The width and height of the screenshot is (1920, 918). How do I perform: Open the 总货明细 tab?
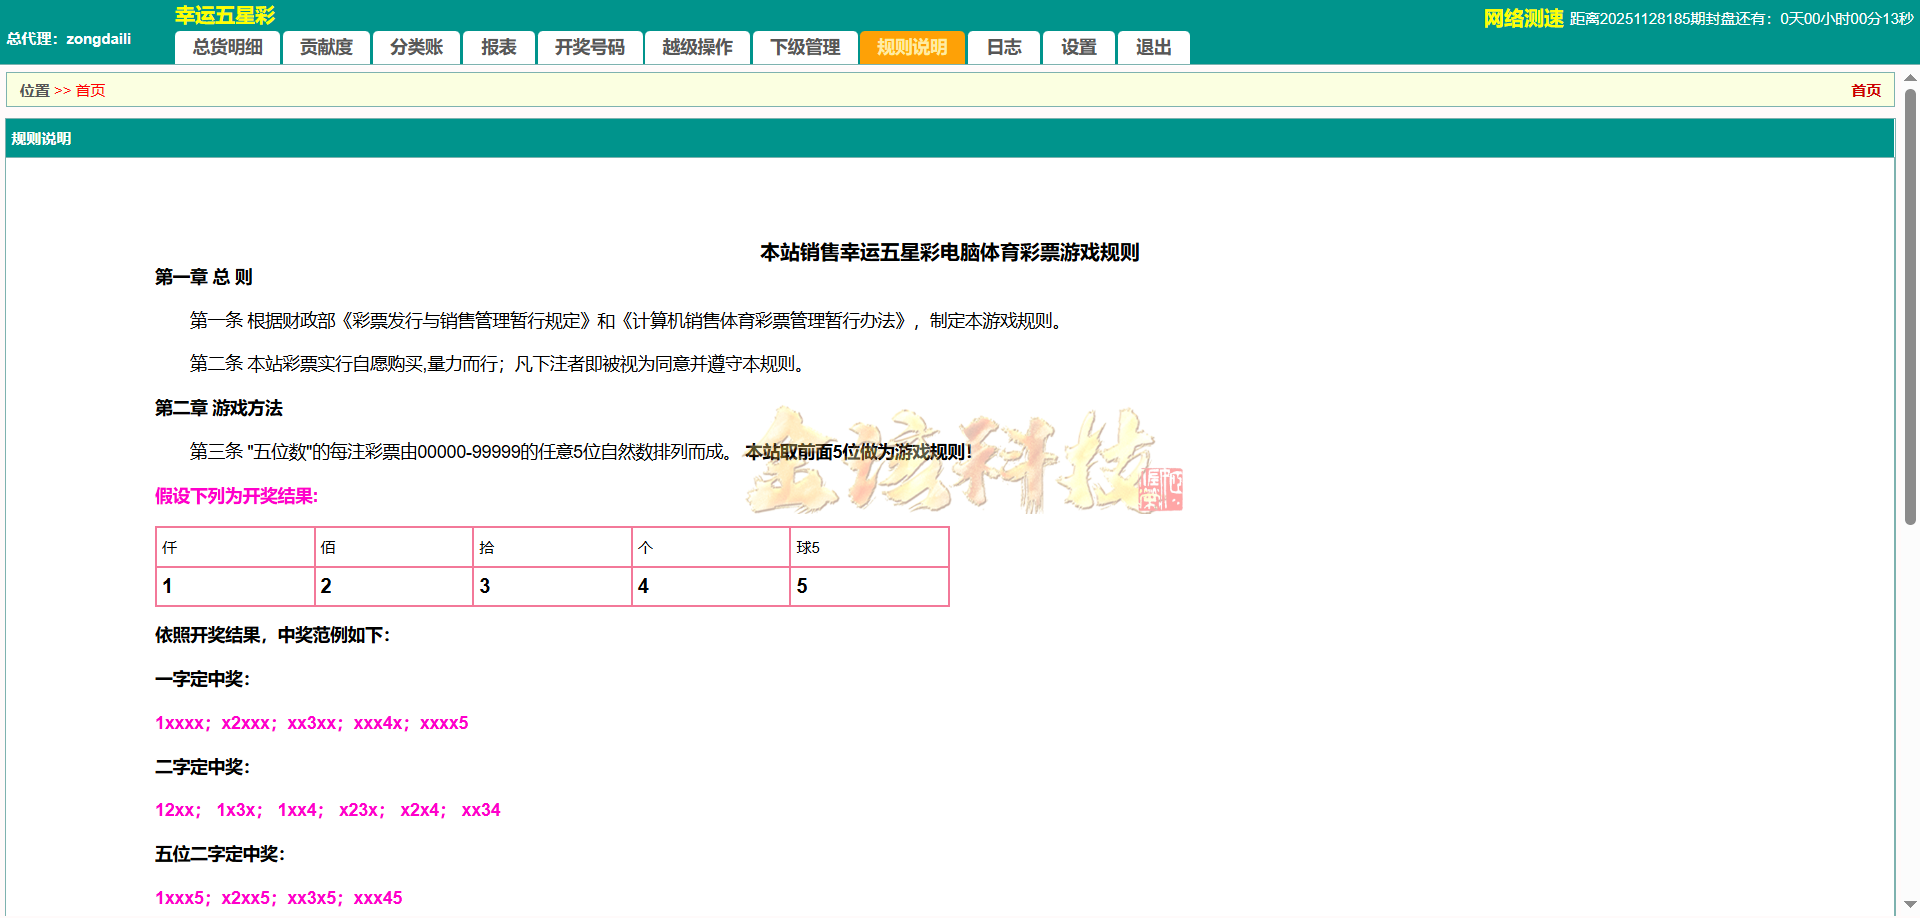226,47
